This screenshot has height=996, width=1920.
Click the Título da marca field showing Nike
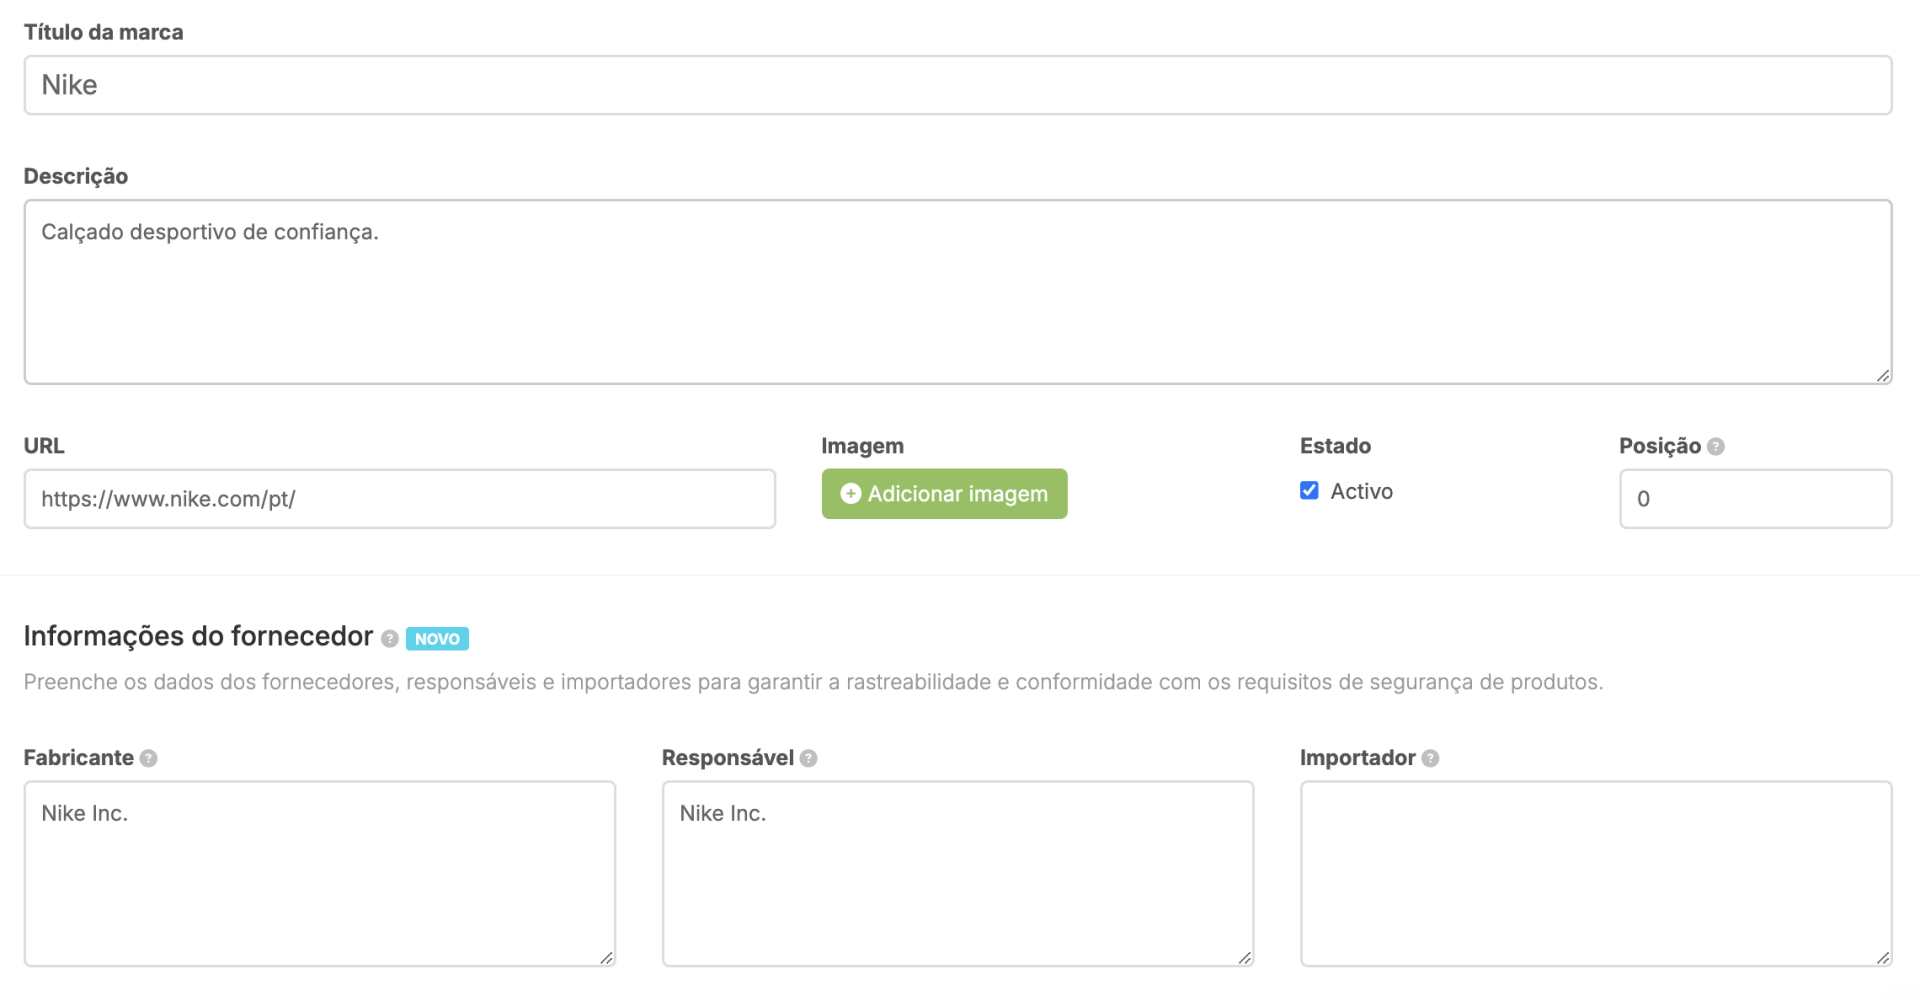(x=958, y=85)
